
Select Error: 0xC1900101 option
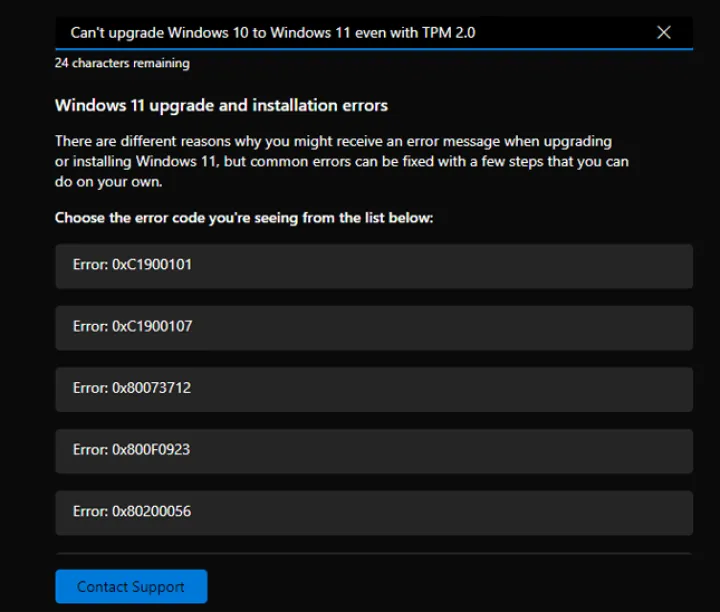[x=373, y=266]
